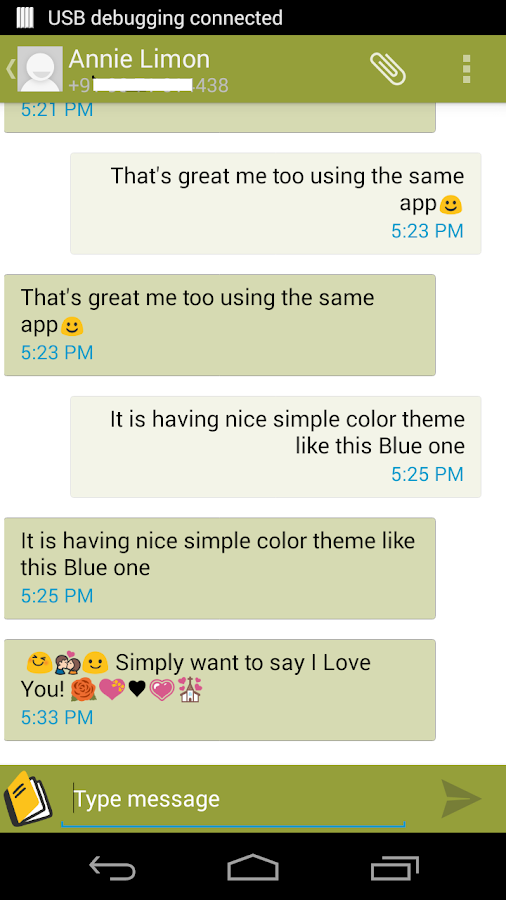Open the yellow notebook templates icon

28,799
